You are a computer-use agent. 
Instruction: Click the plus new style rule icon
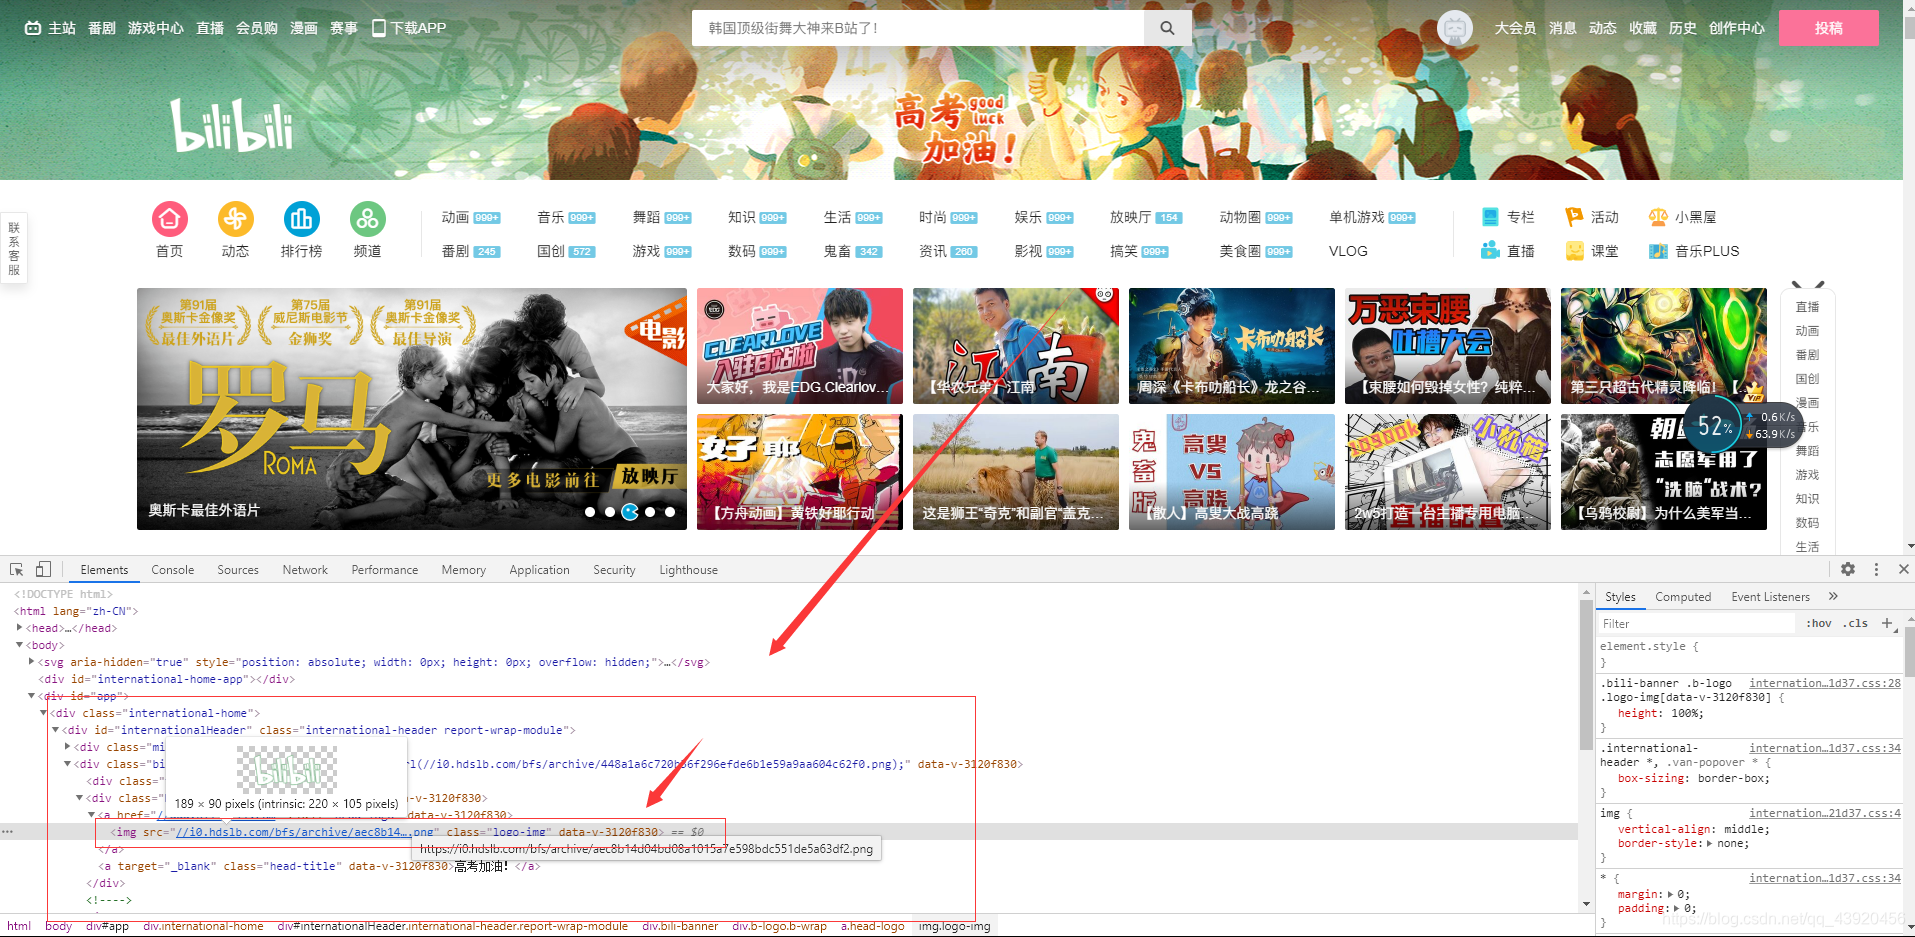(x=1887, y=623)
